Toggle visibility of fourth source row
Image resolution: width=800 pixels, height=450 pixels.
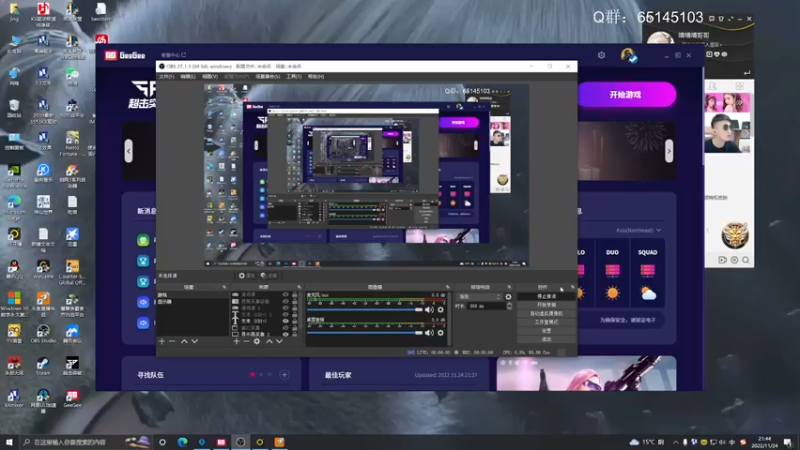click(286, 314)
